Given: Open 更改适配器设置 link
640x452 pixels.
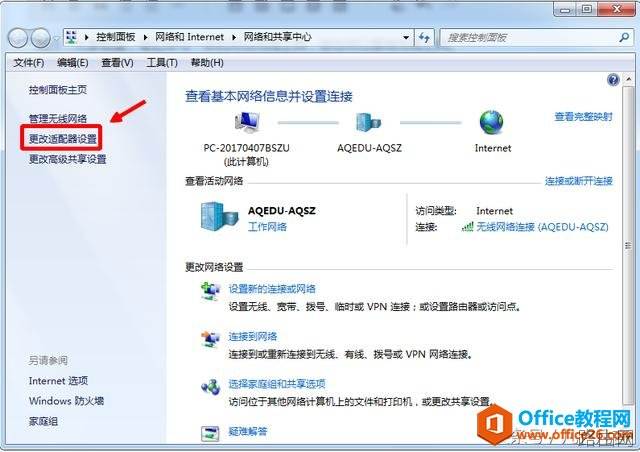Looking at the screenshot, I should [63, 139].
